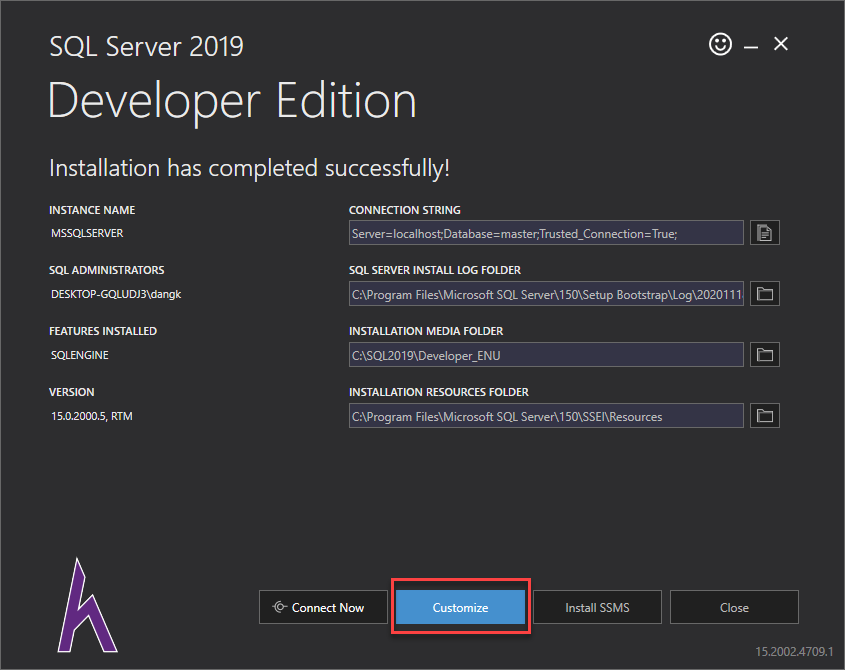Image resolution: width=845 pixels, height=670 pixels.
Task: Click the smiley feedback icon
Action: pyautogui.click(x=721, y=44)
